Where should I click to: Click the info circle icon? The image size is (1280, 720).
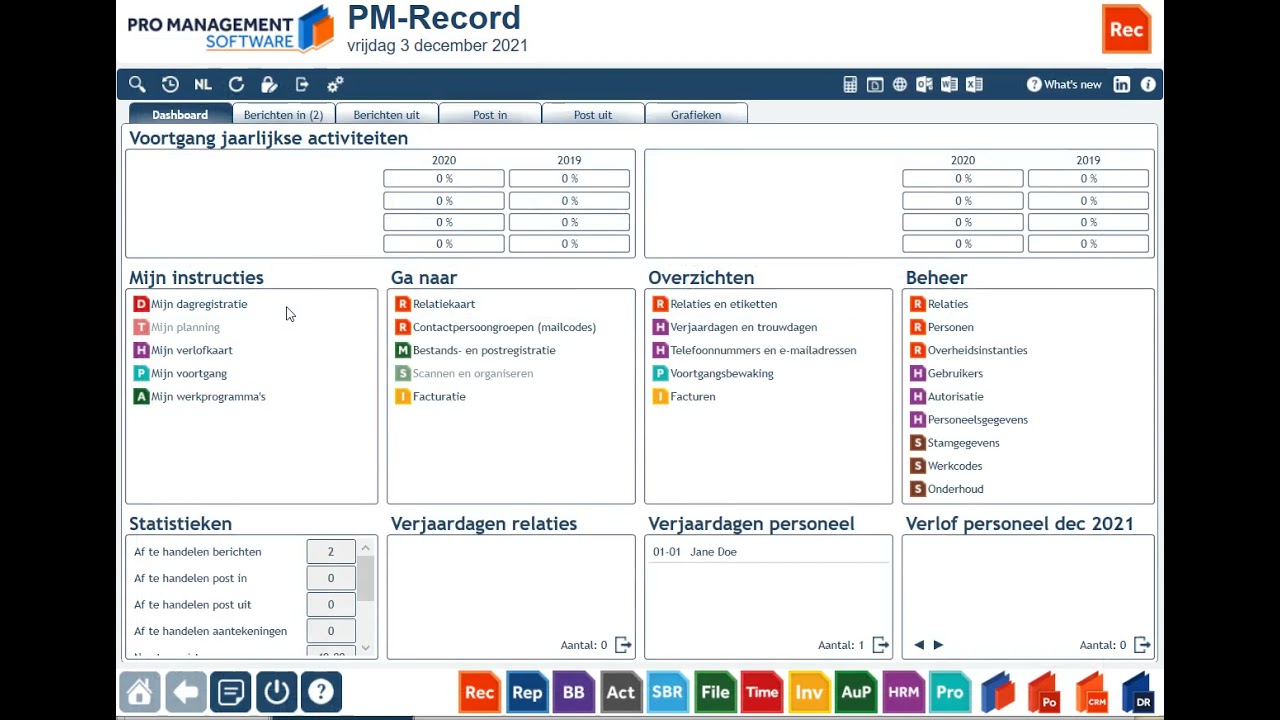pyautogui.click(x=1148, y=85)
